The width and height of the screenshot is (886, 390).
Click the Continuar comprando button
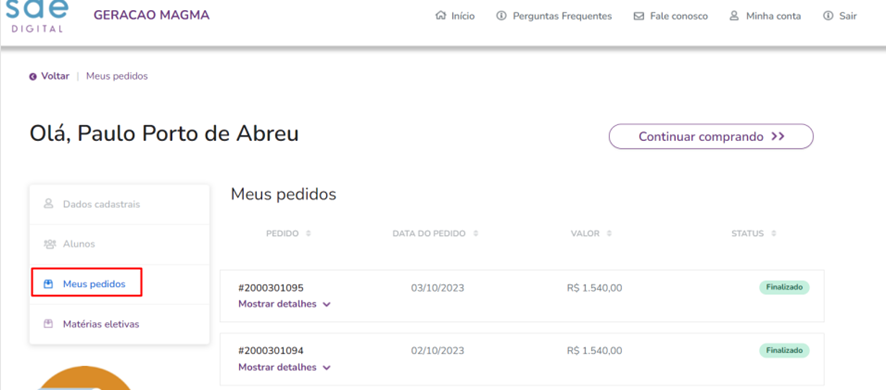point(711,136)
